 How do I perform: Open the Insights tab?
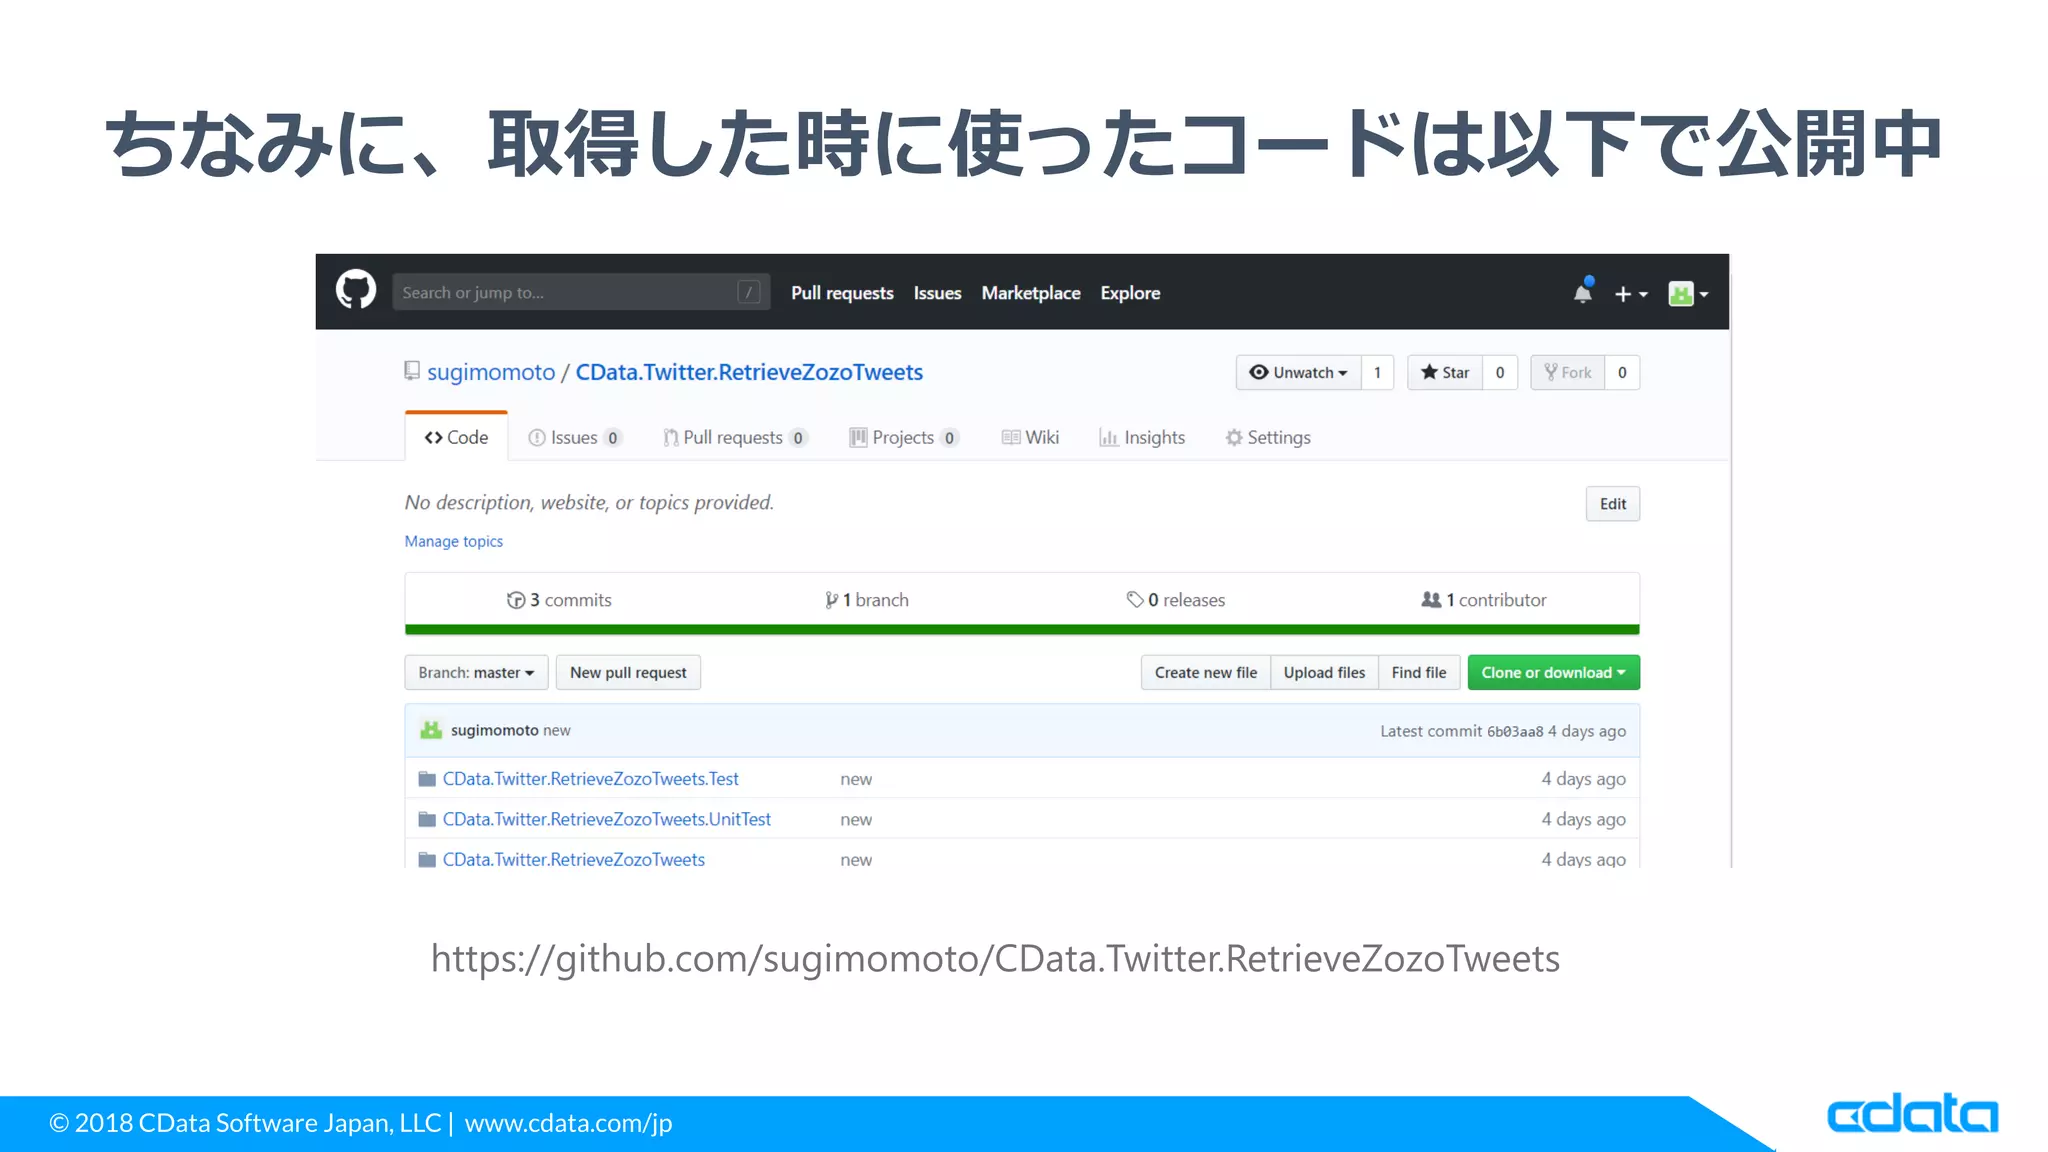click(1142, 438)
